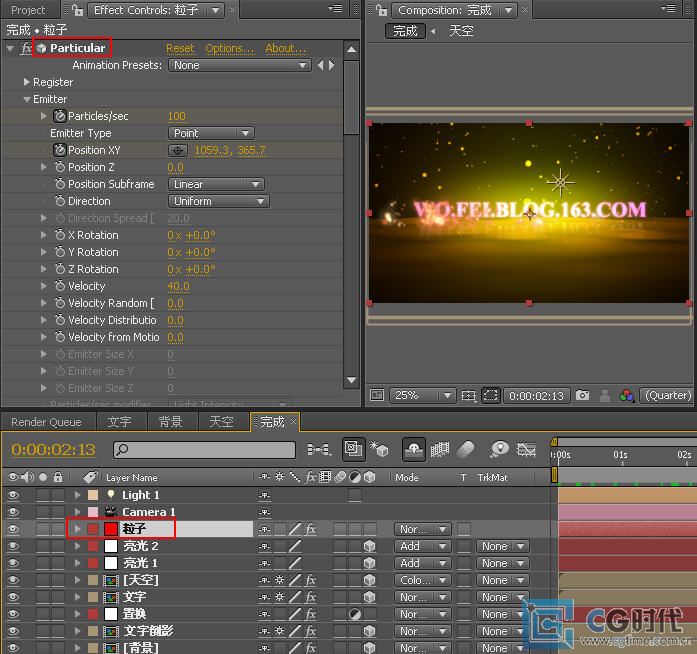The height and width of the screenshot is (654, 697).
Task: Hide the 粒子 layer
Action: point(13,529)
